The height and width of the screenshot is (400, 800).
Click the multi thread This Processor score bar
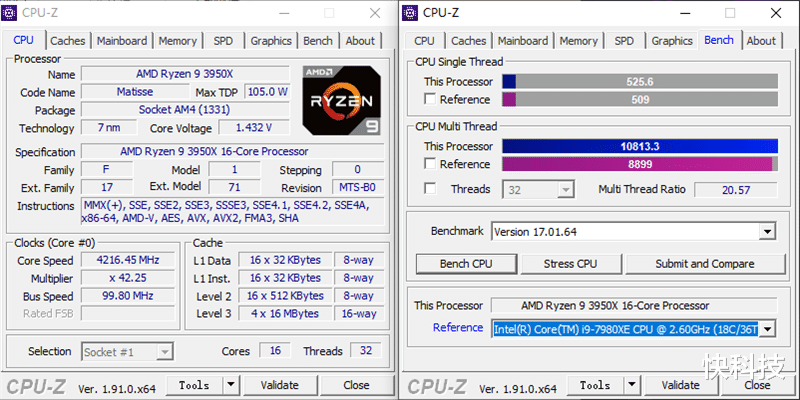pos(640,146)
